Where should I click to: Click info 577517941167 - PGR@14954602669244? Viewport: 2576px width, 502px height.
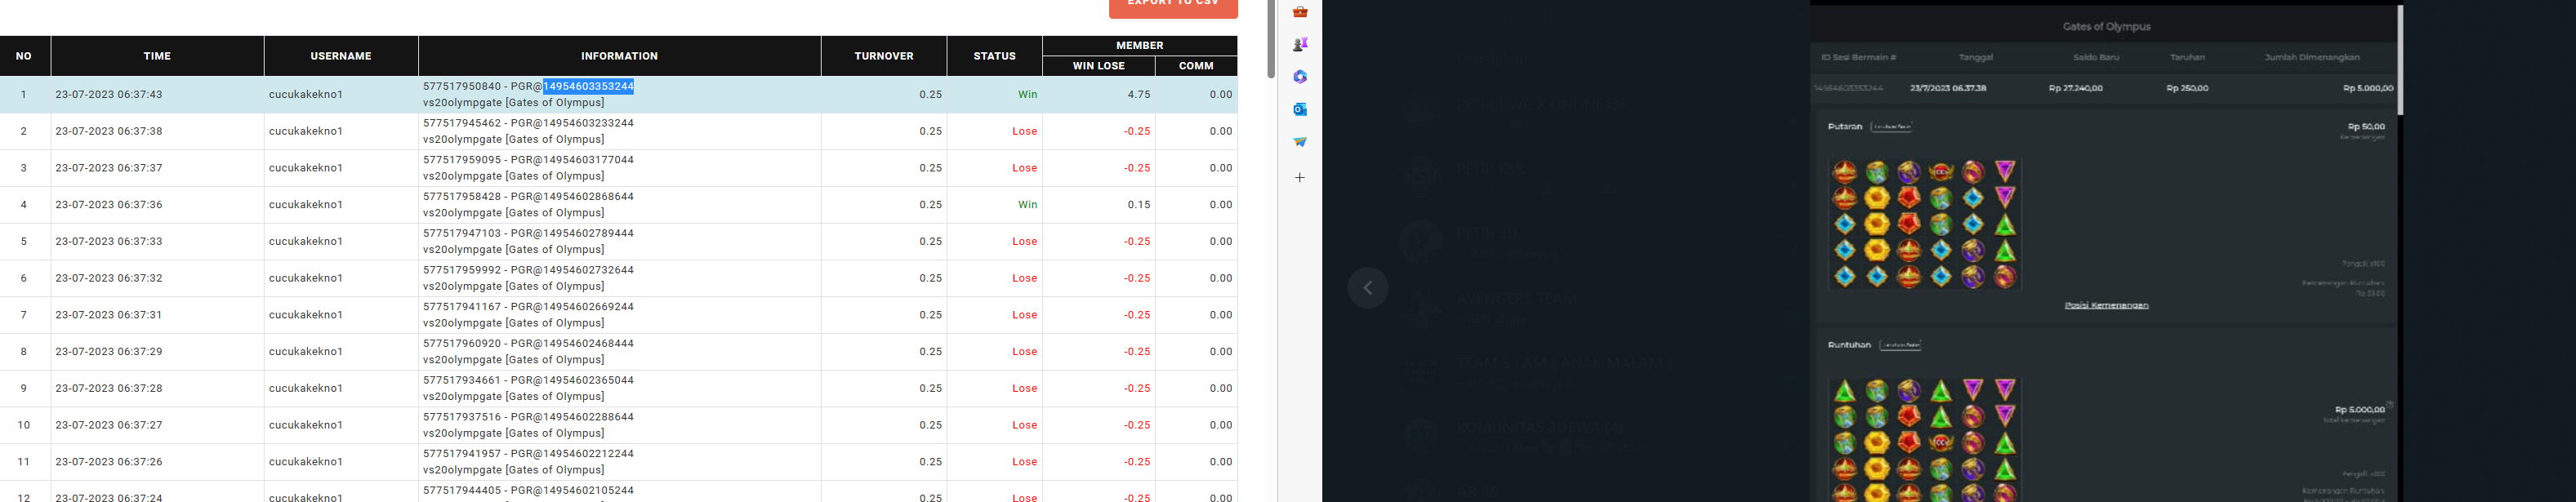(528, 307)
